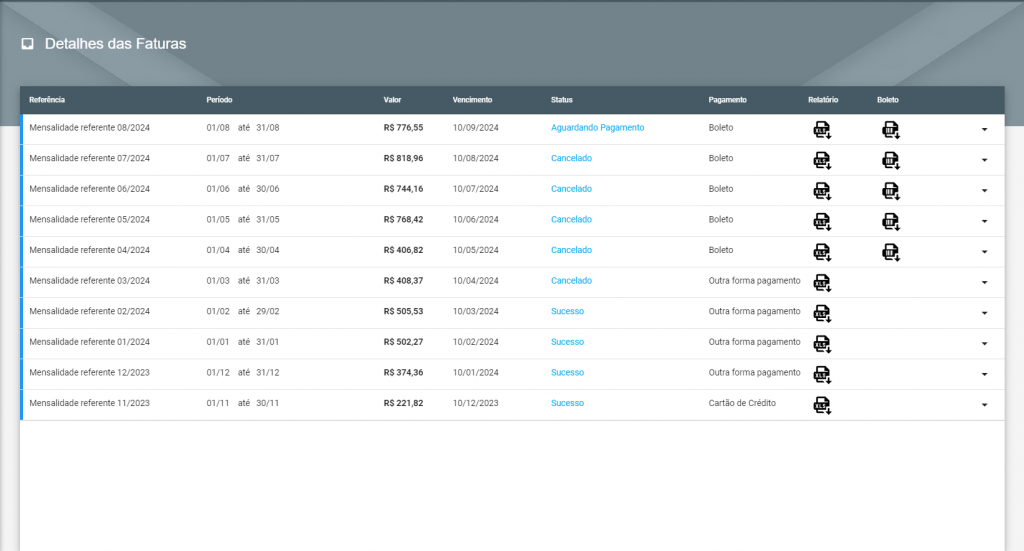Download the report for Mensalidade 08/2024

tap(822, 130)
